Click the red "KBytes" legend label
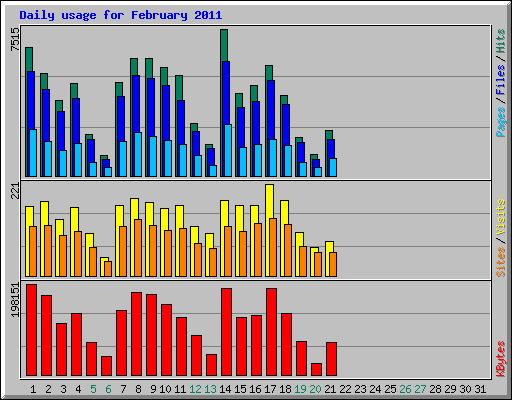Image resolution: width=512 pixels, height=400 pixels. pos(500,359)
